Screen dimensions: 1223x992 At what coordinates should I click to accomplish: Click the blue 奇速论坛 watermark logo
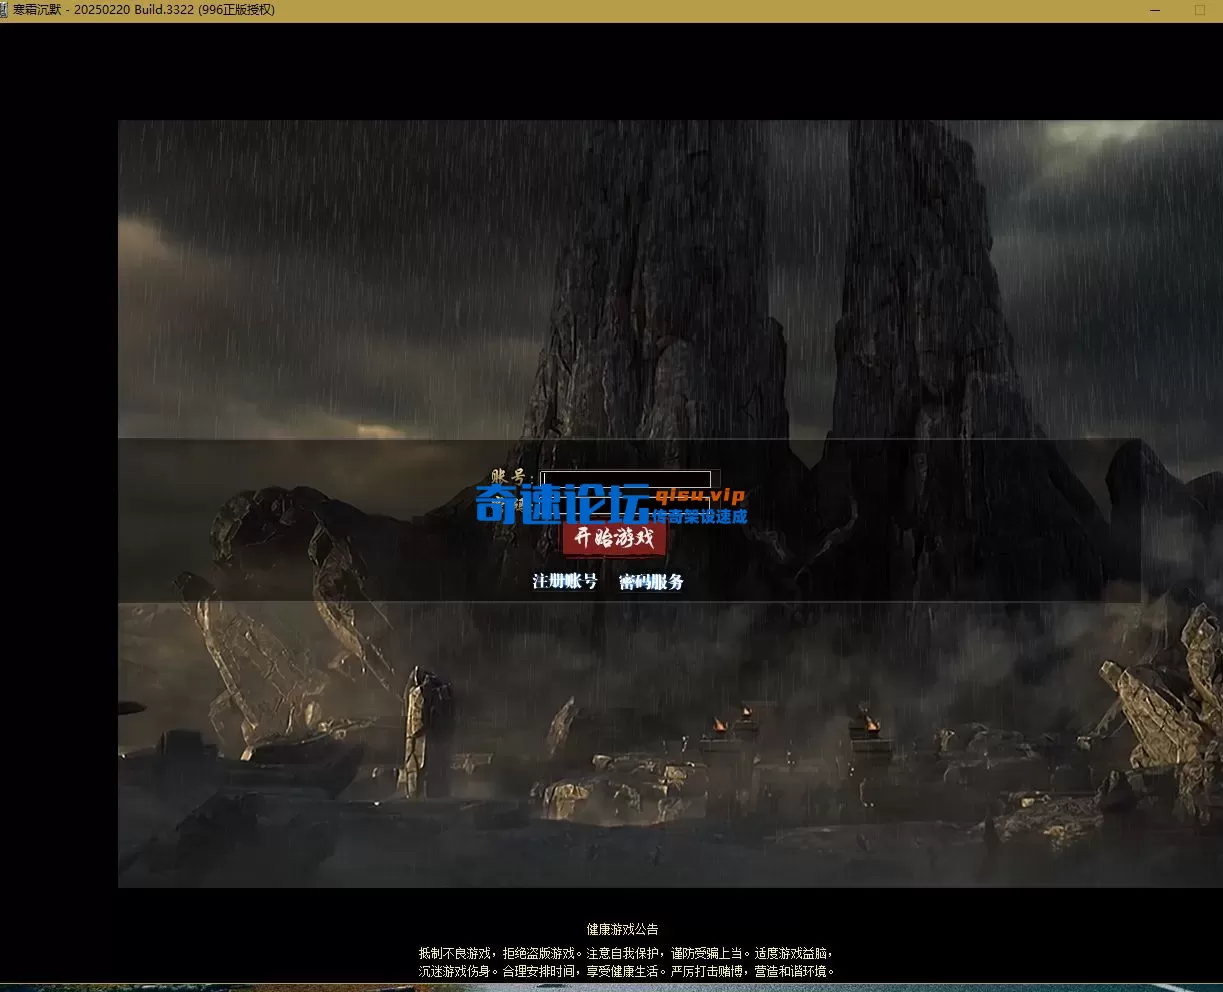560,505
